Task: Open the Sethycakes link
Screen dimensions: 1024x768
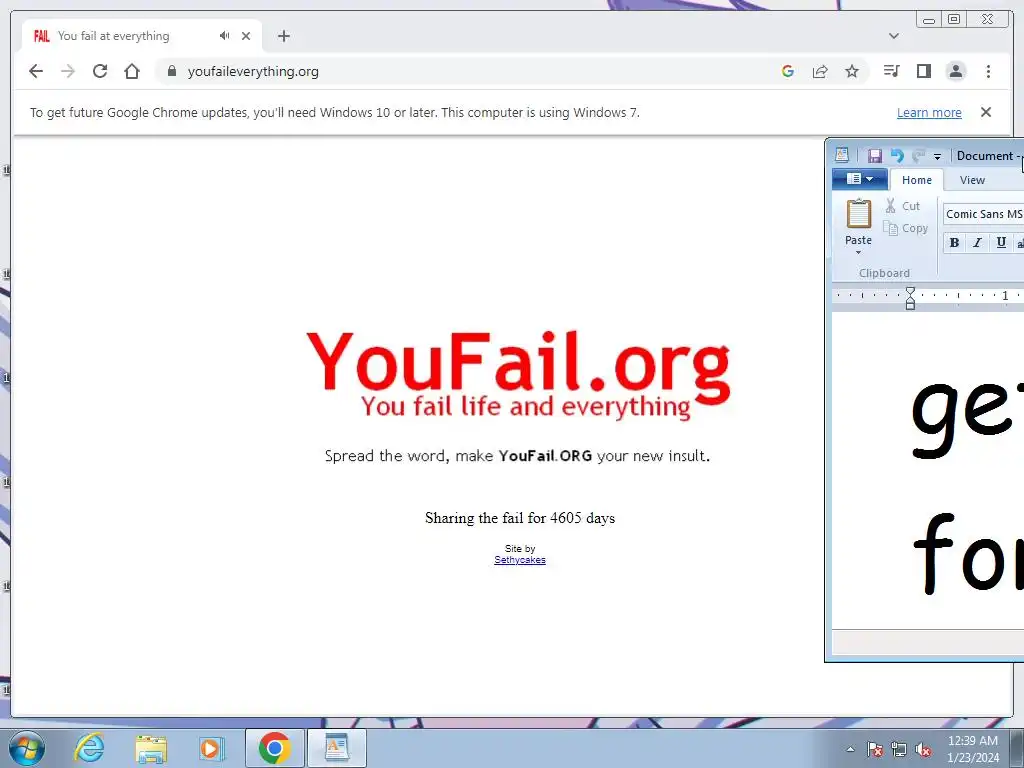Action: click(x=520, y=560)
